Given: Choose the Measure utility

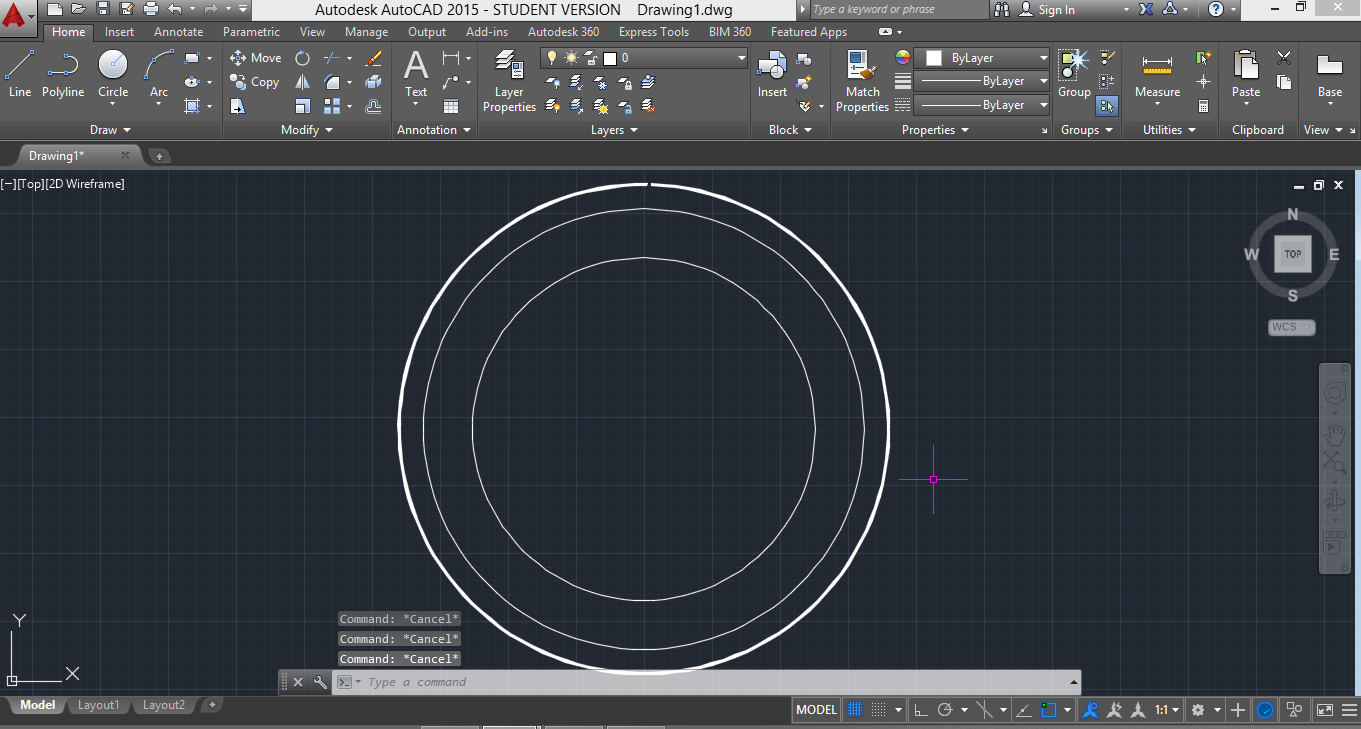Looking at the screenshot, I should coord(1157,76).
